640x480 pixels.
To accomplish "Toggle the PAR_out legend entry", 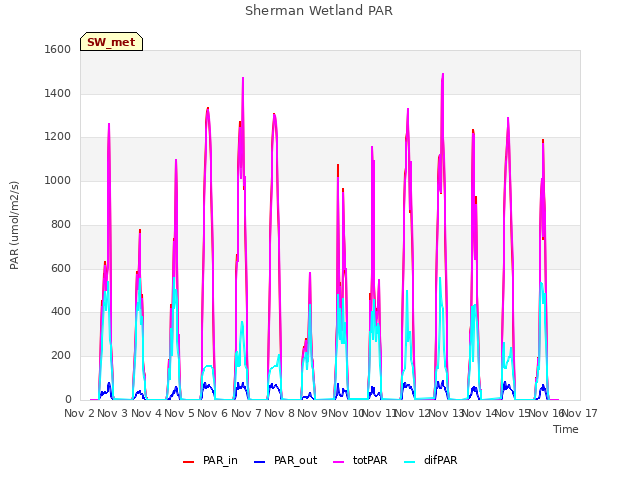I will pos(285,460).
